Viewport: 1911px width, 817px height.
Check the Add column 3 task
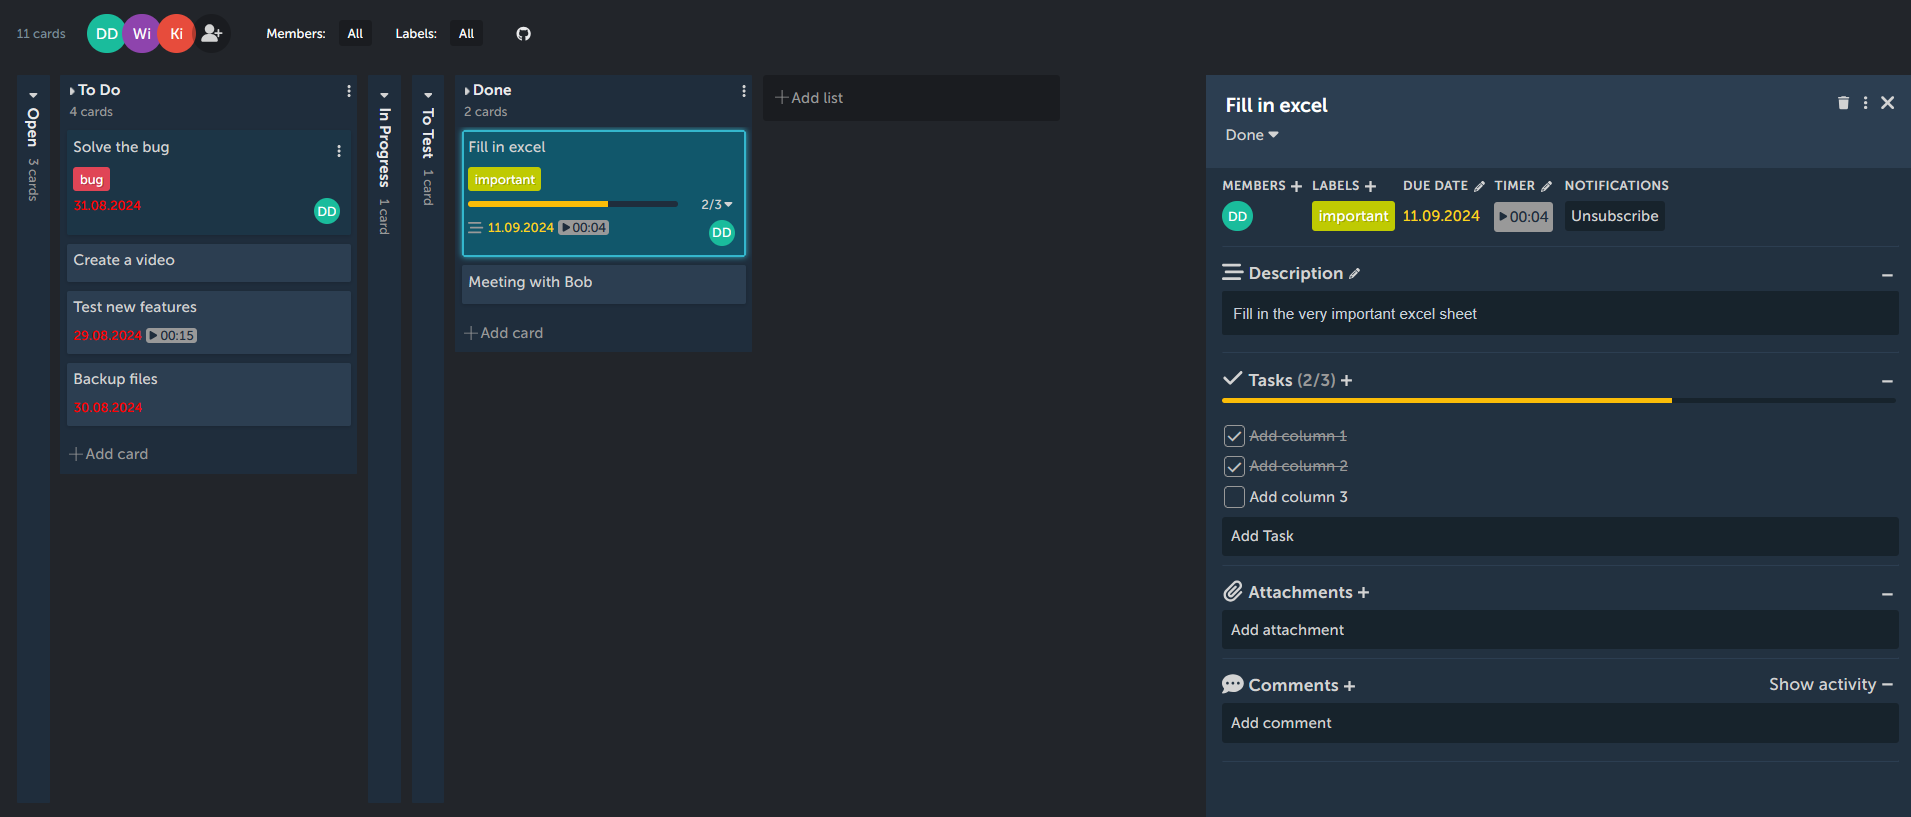click(x=1234, y=497)
